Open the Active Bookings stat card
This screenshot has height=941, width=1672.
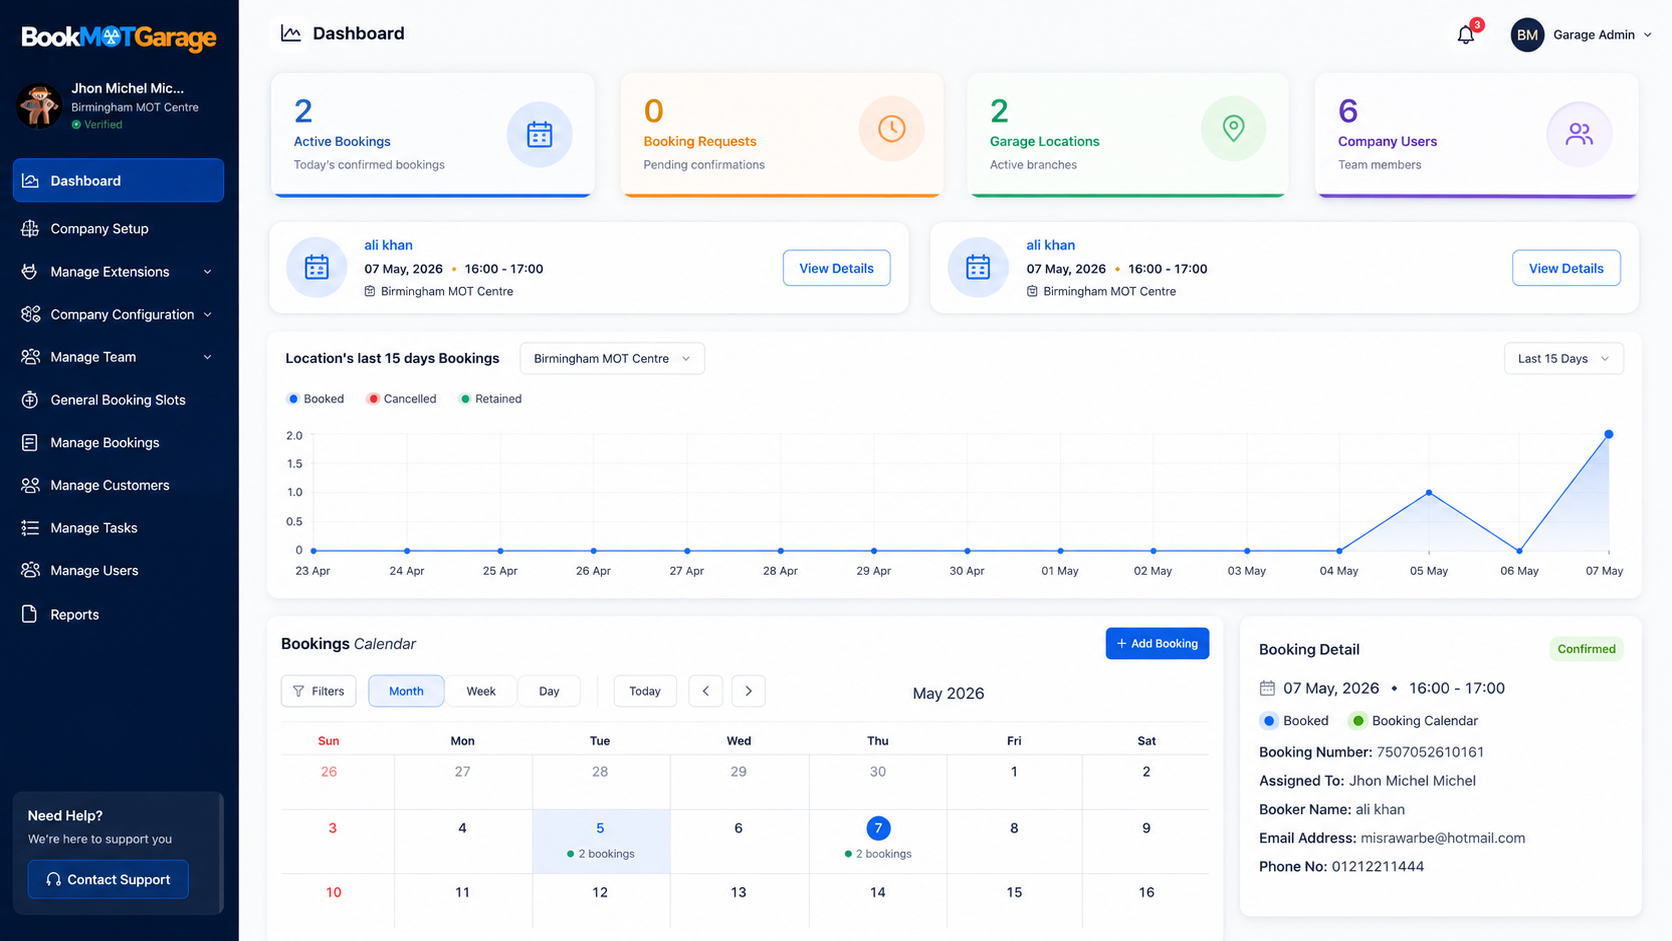(433, 134)
